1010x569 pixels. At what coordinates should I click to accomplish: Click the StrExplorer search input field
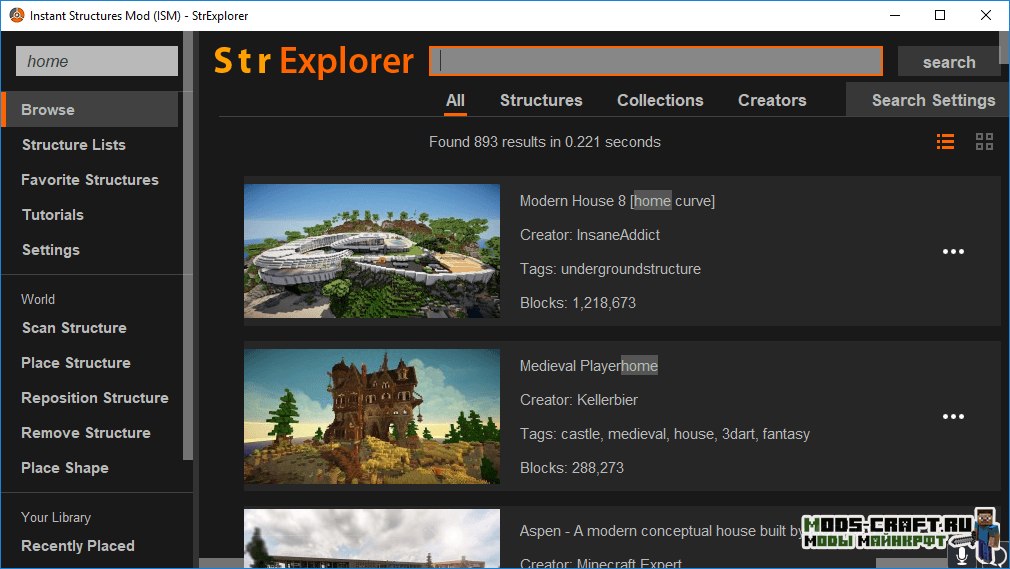click(656, 62)
